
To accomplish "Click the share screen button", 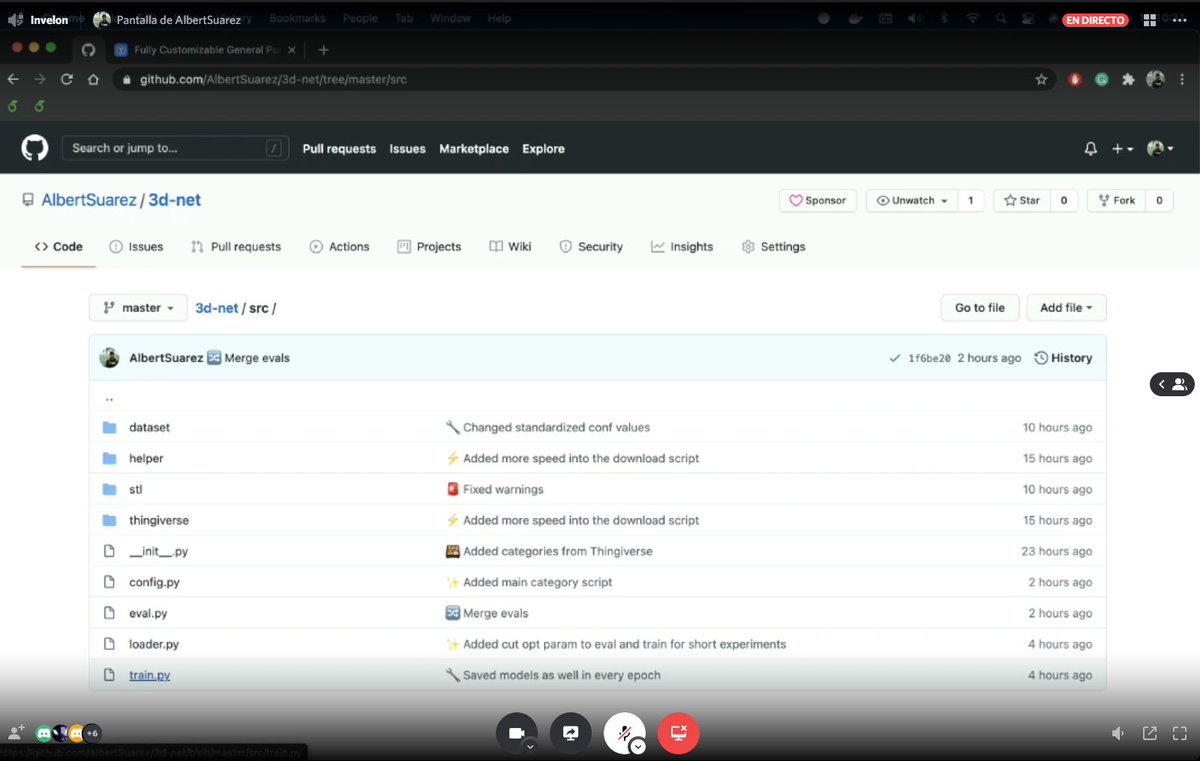I will pyautogui.click(x=570, y=733).
